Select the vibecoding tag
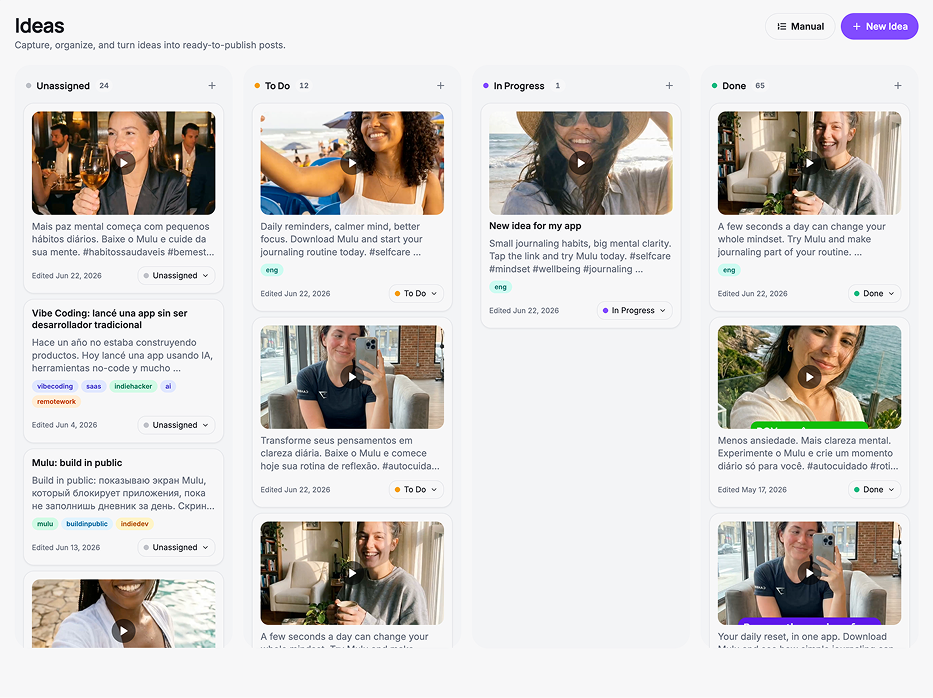Viewport: 933px width, 698px height. click(55, 386)
